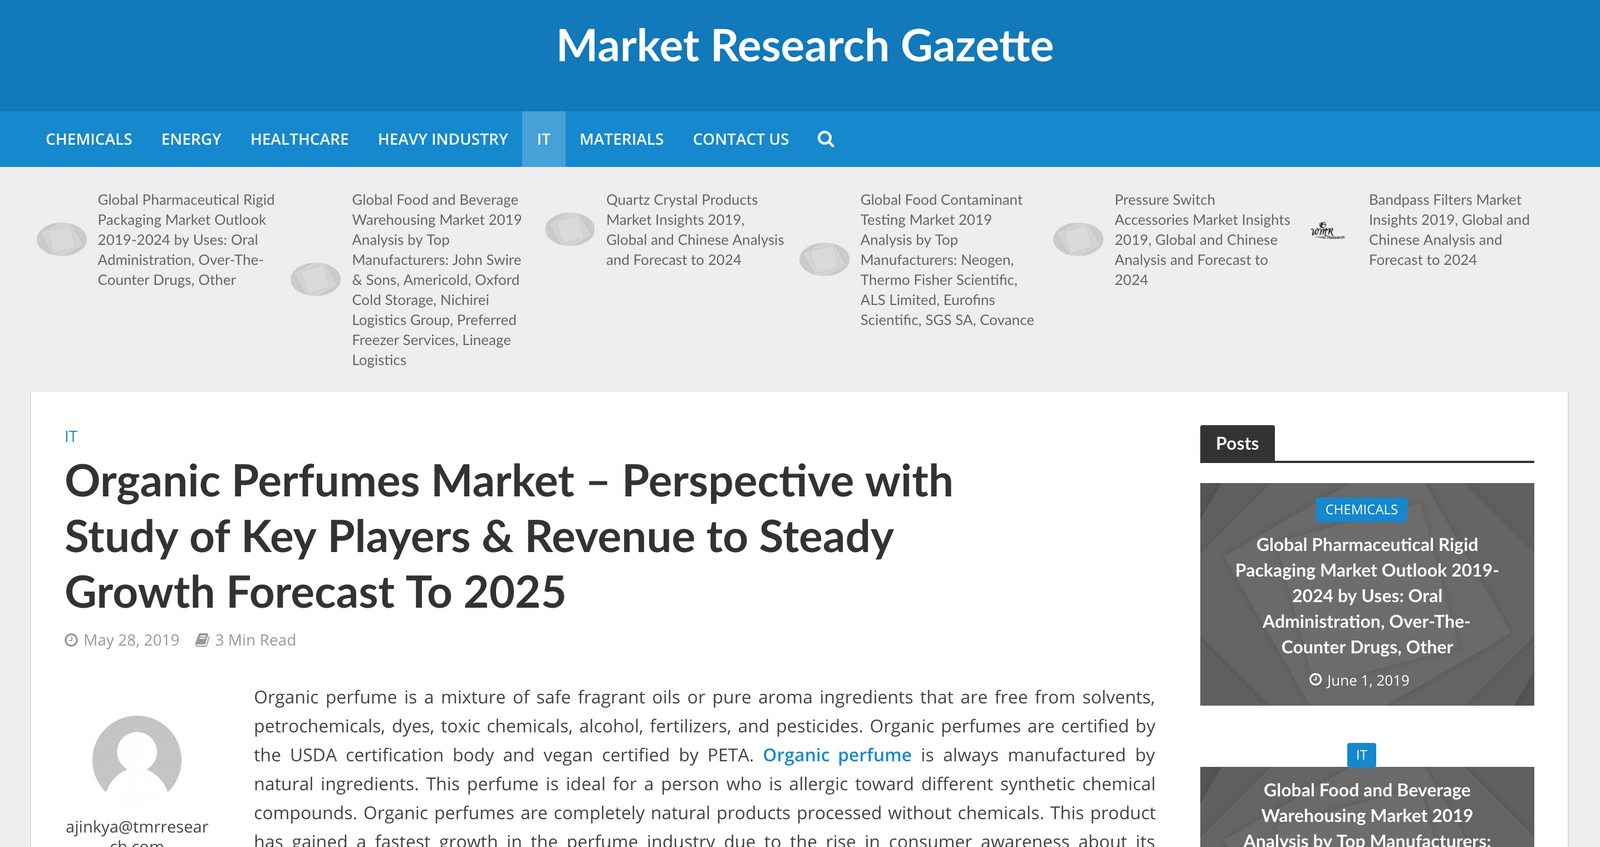Select Heavy Industry in the navigation

tap(443, 139)
